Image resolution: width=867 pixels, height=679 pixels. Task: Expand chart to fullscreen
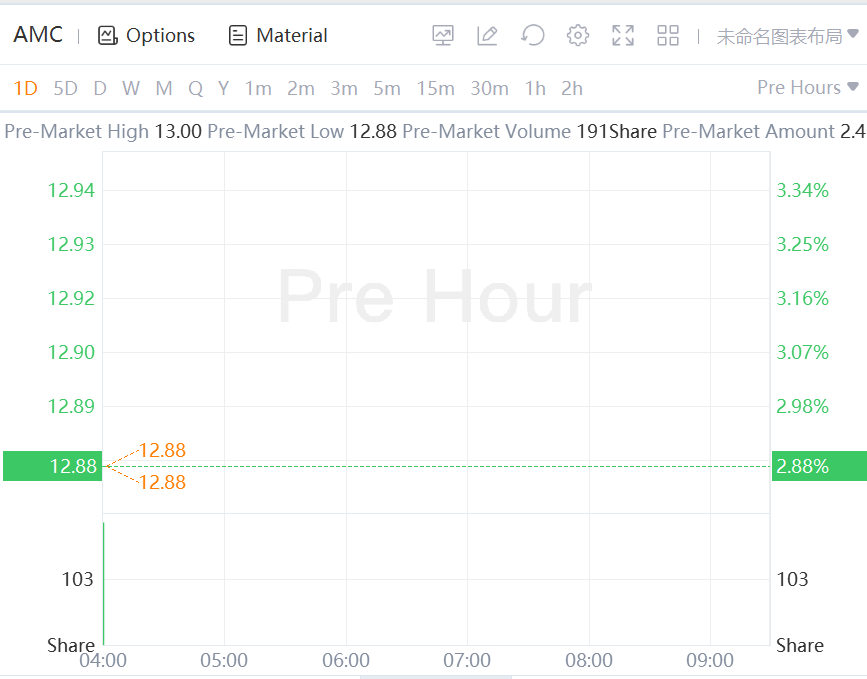tap(623, 36)
